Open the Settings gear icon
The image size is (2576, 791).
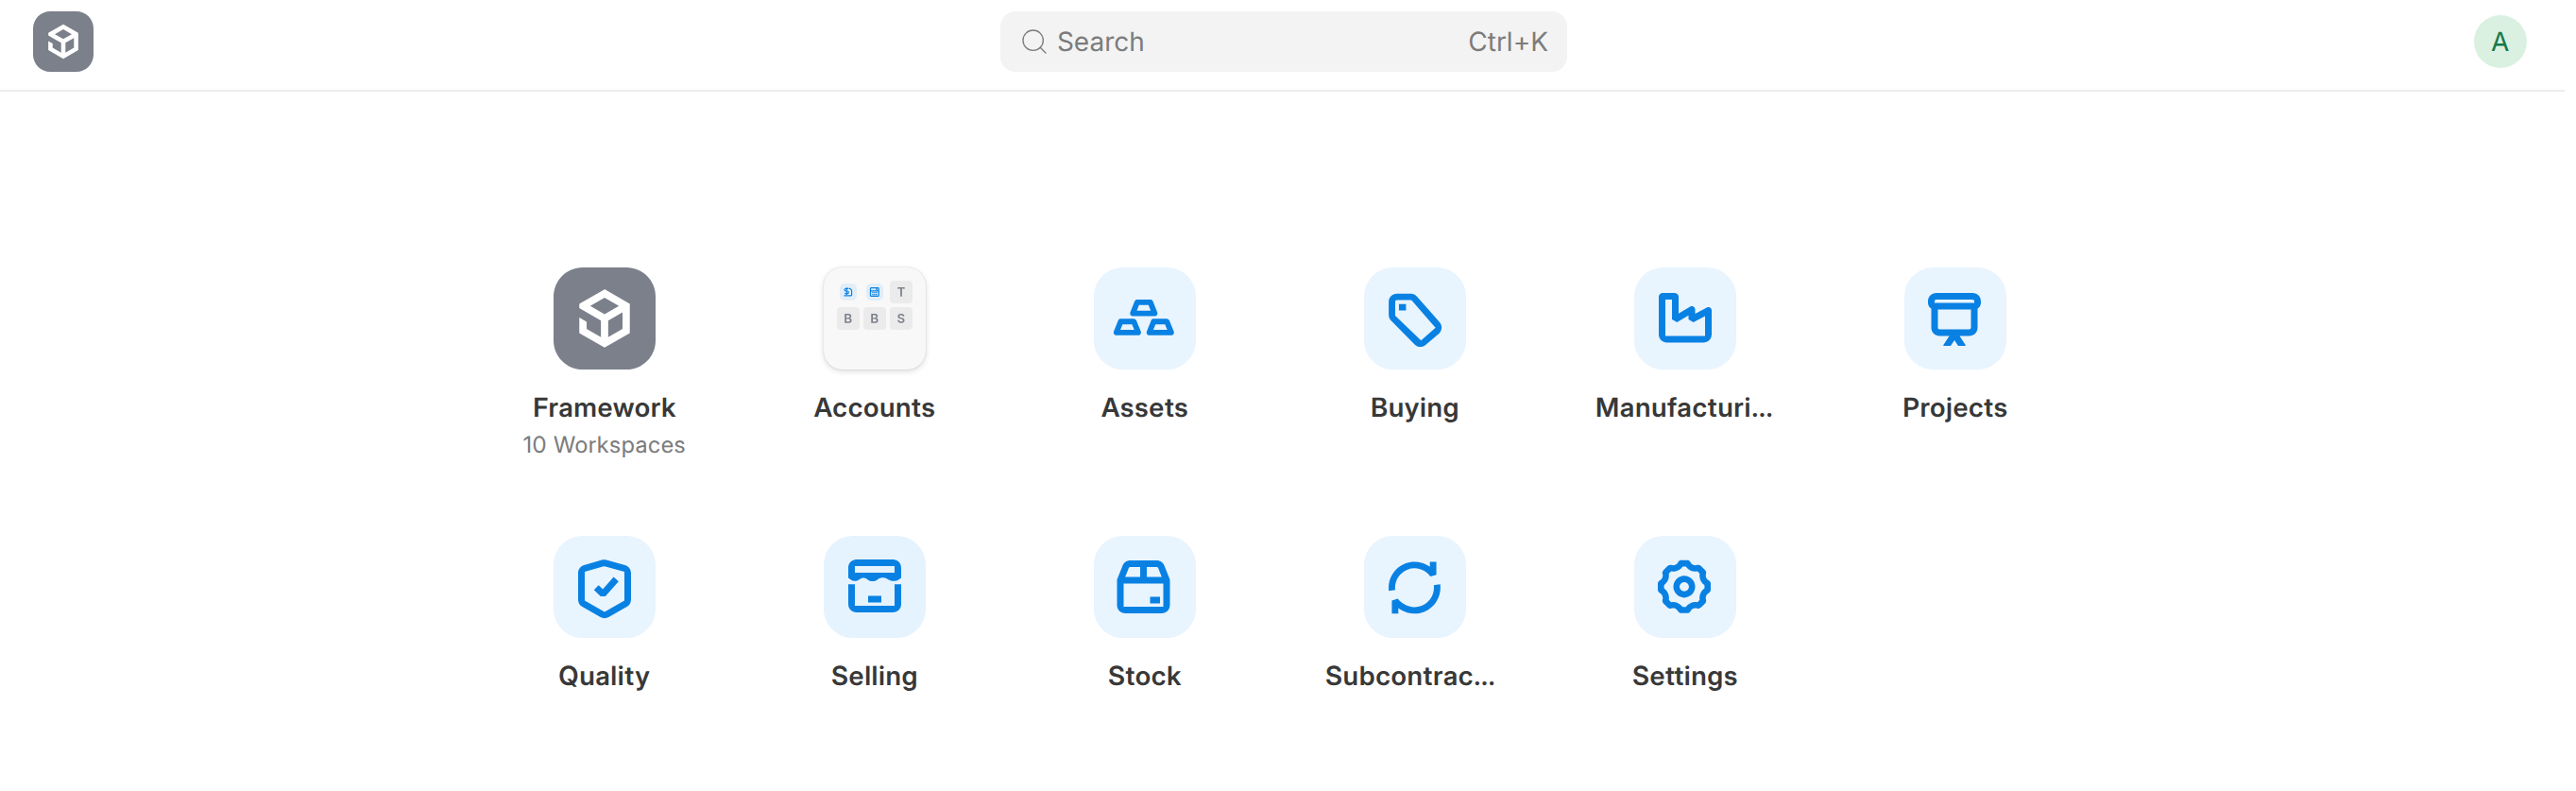1684,587
